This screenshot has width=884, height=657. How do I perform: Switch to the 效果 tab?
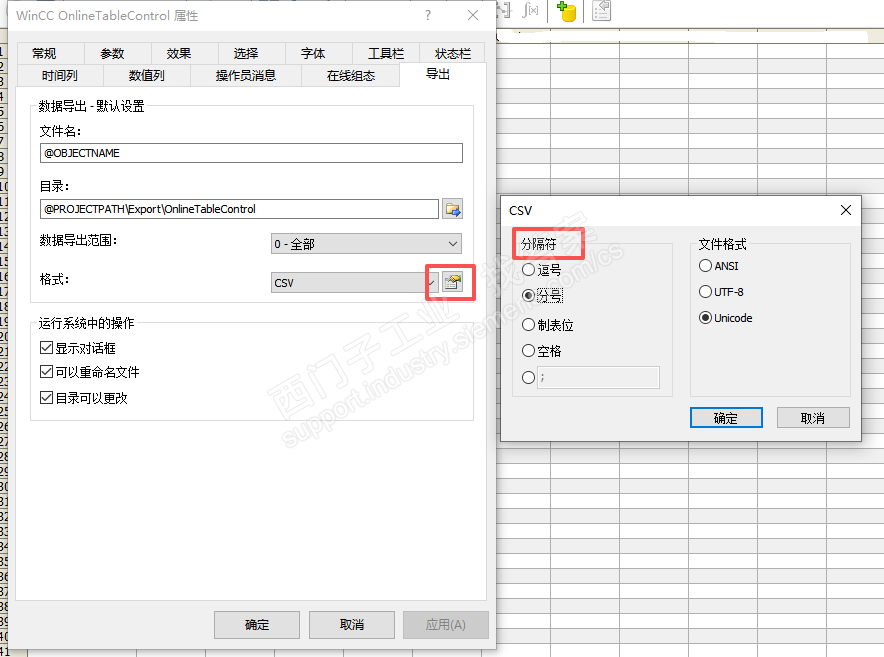pyautogui.click(x=184, y=54)
